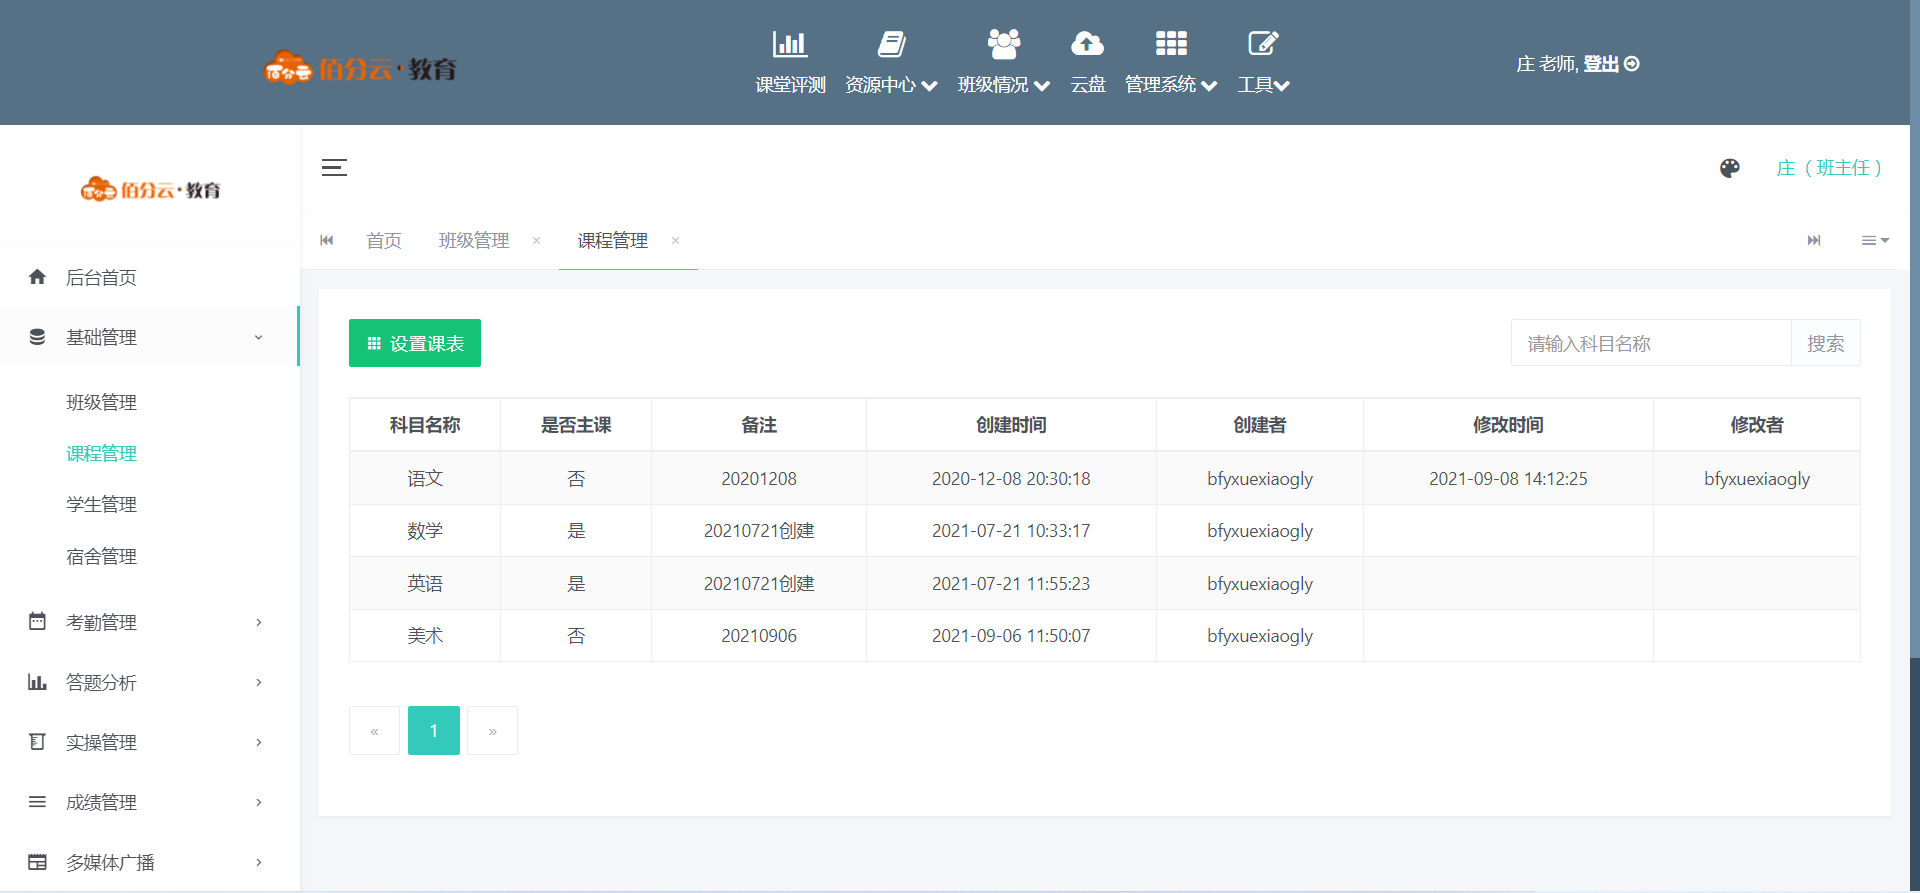Expand the 实操管理 chevron
1920x893 pixels.
point(259,742)
